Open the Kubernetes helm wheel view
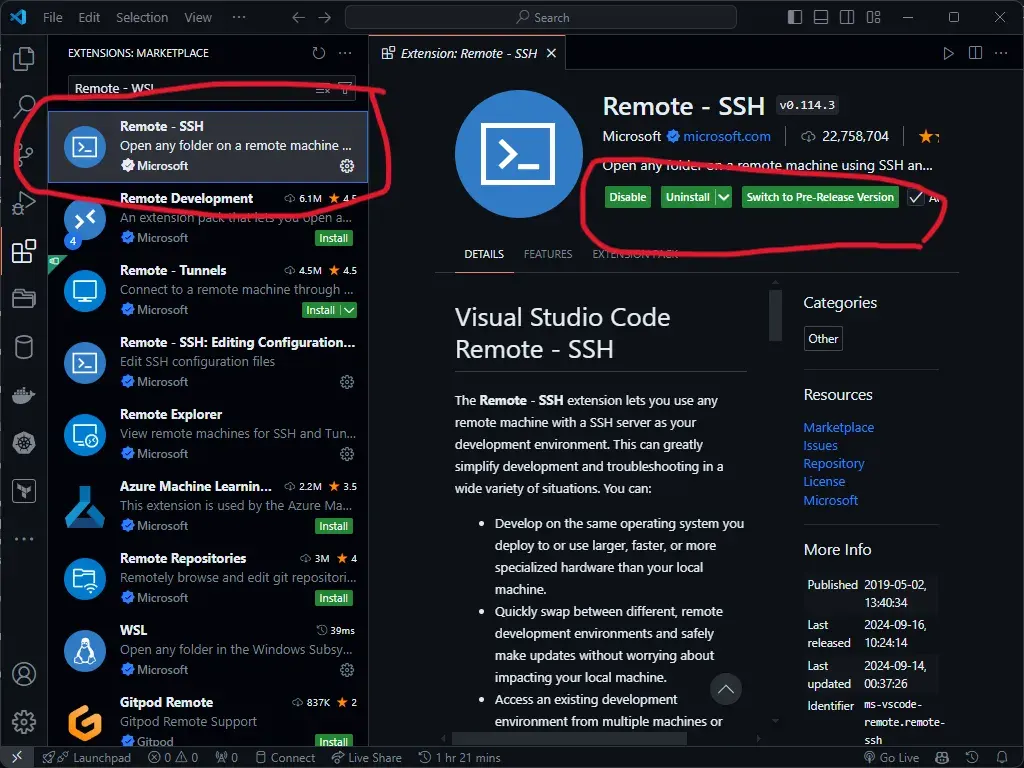1024x768 pixels. point(24,443)
